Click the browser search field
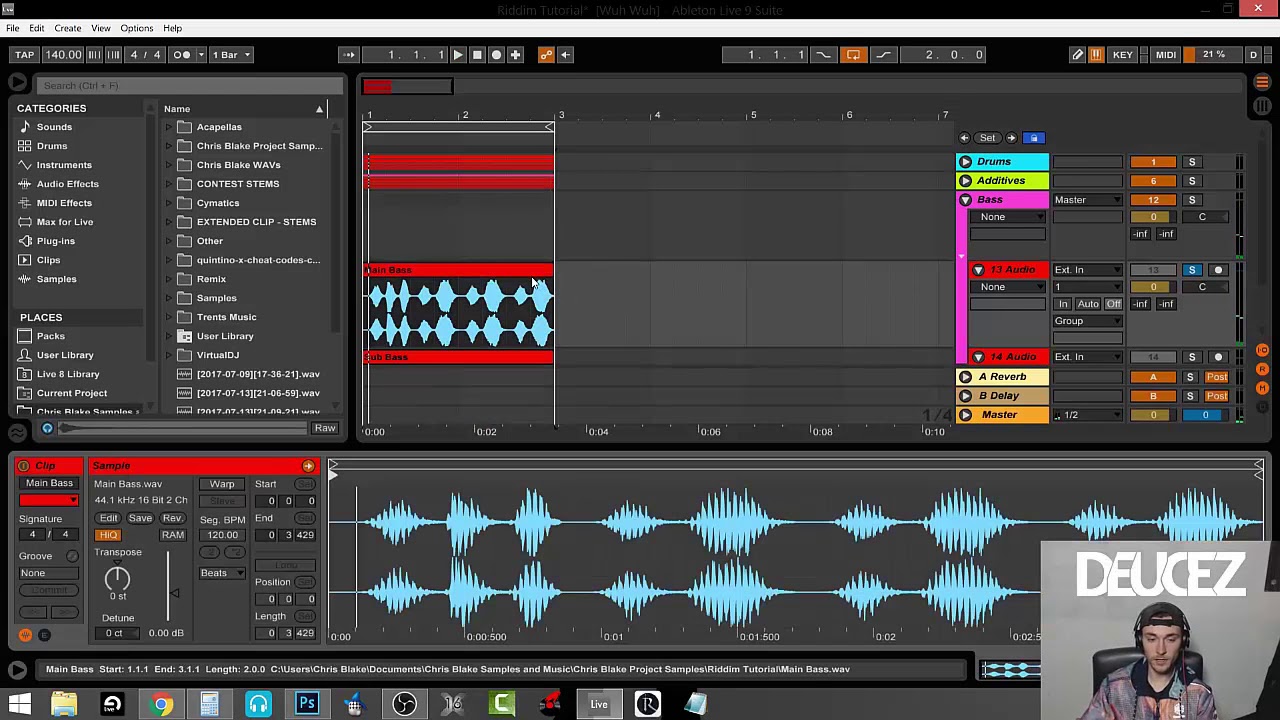This screenshot has width=1280, height=720. [x=190, y=86]
